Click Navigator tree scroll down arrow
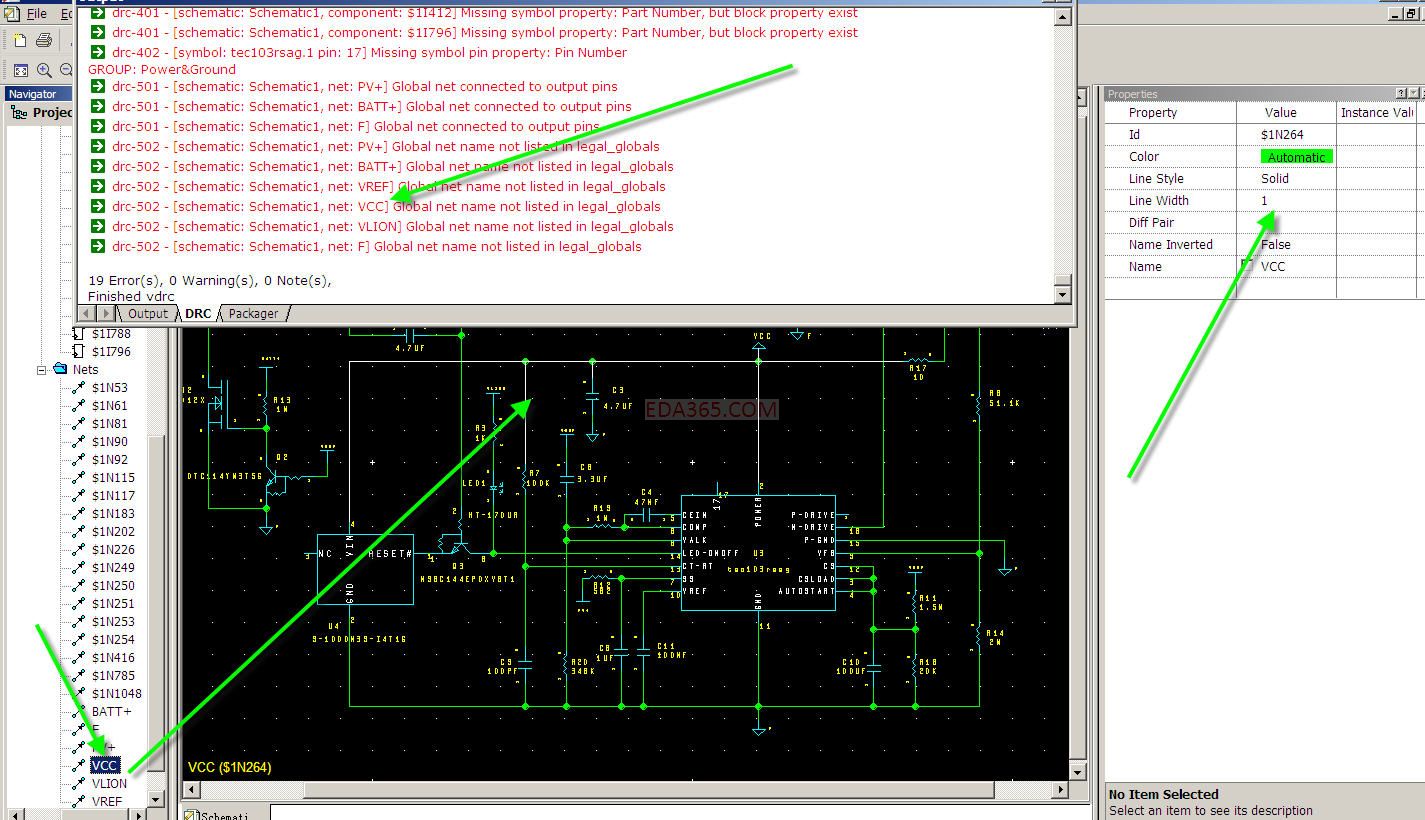Screen dimensions: 1425x820 tap(156, 799)
